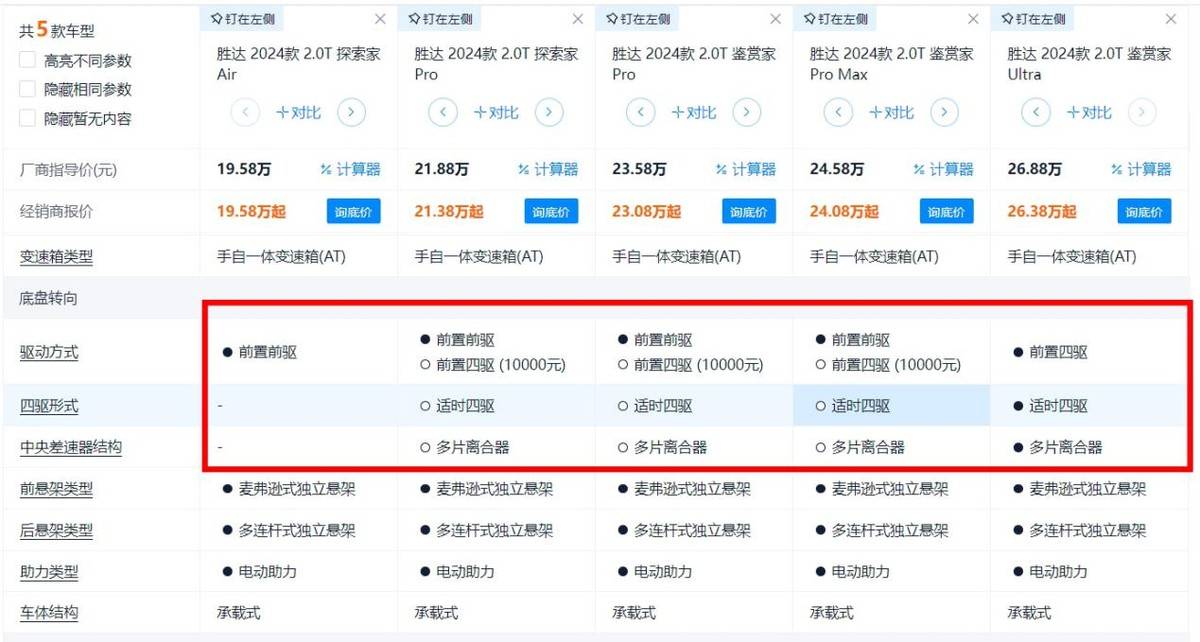The height and width of the screenshot is (642, 1200).
Task: Remove the 鉴赏家 Ultra model column
Action: coord(1171,19)
